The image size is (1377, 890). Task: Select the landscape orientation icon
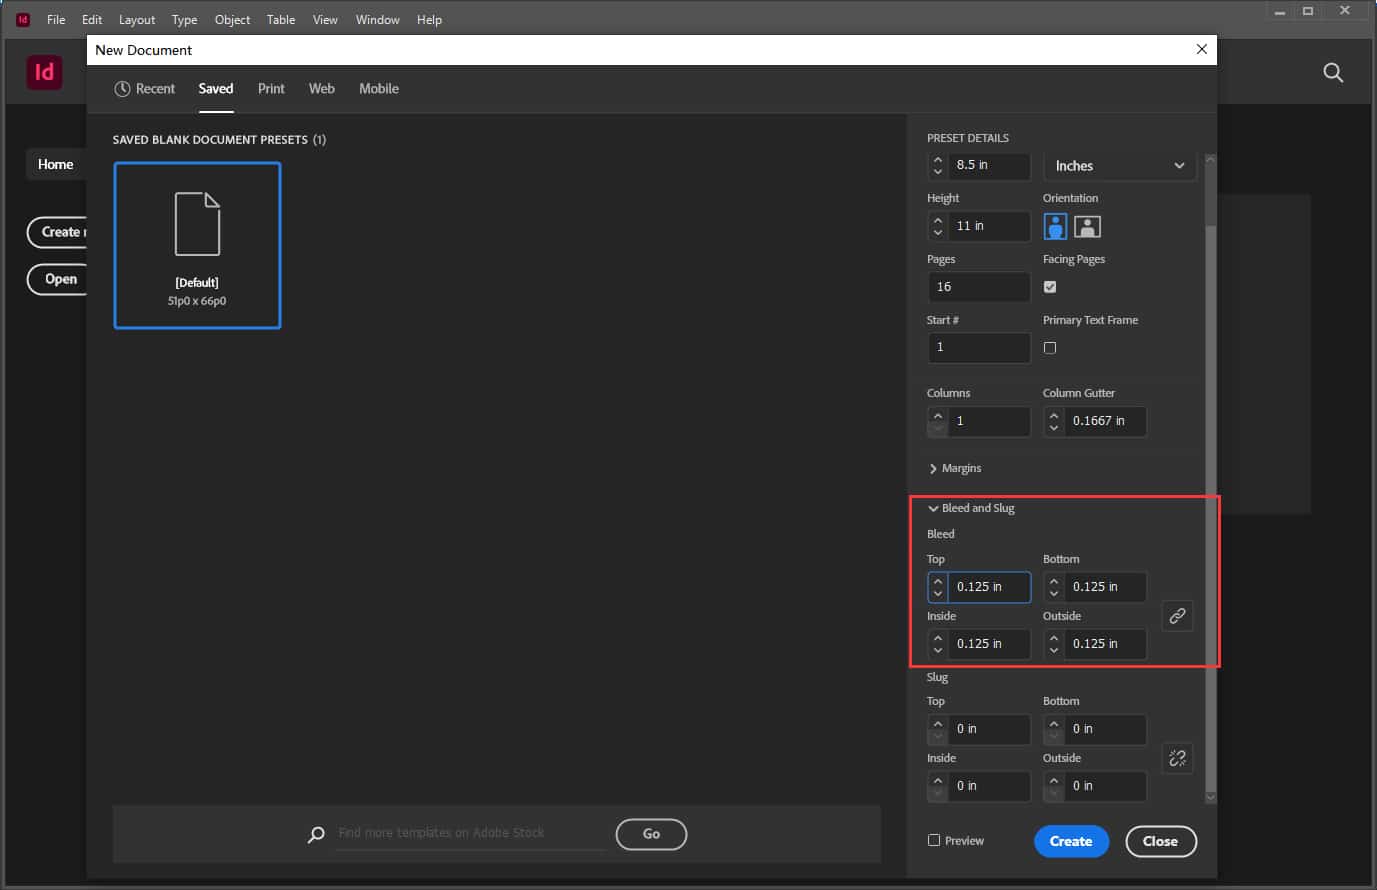pyautogui.click(x=1087, y=227)
